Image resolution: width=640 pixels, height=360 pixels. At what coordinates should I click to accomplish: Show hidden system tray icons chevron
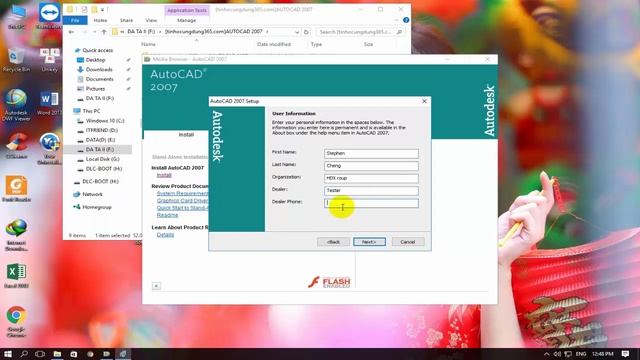[x=547, y=354]
